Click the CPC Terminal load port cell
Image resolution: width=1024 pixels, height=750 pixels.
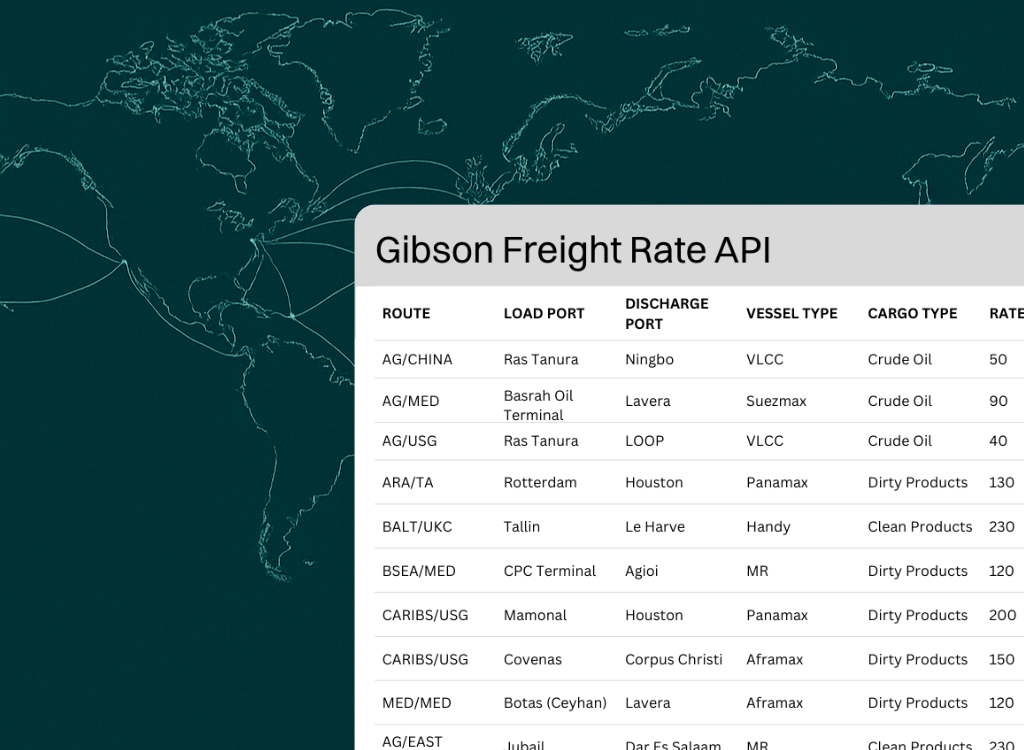point(549,571)
